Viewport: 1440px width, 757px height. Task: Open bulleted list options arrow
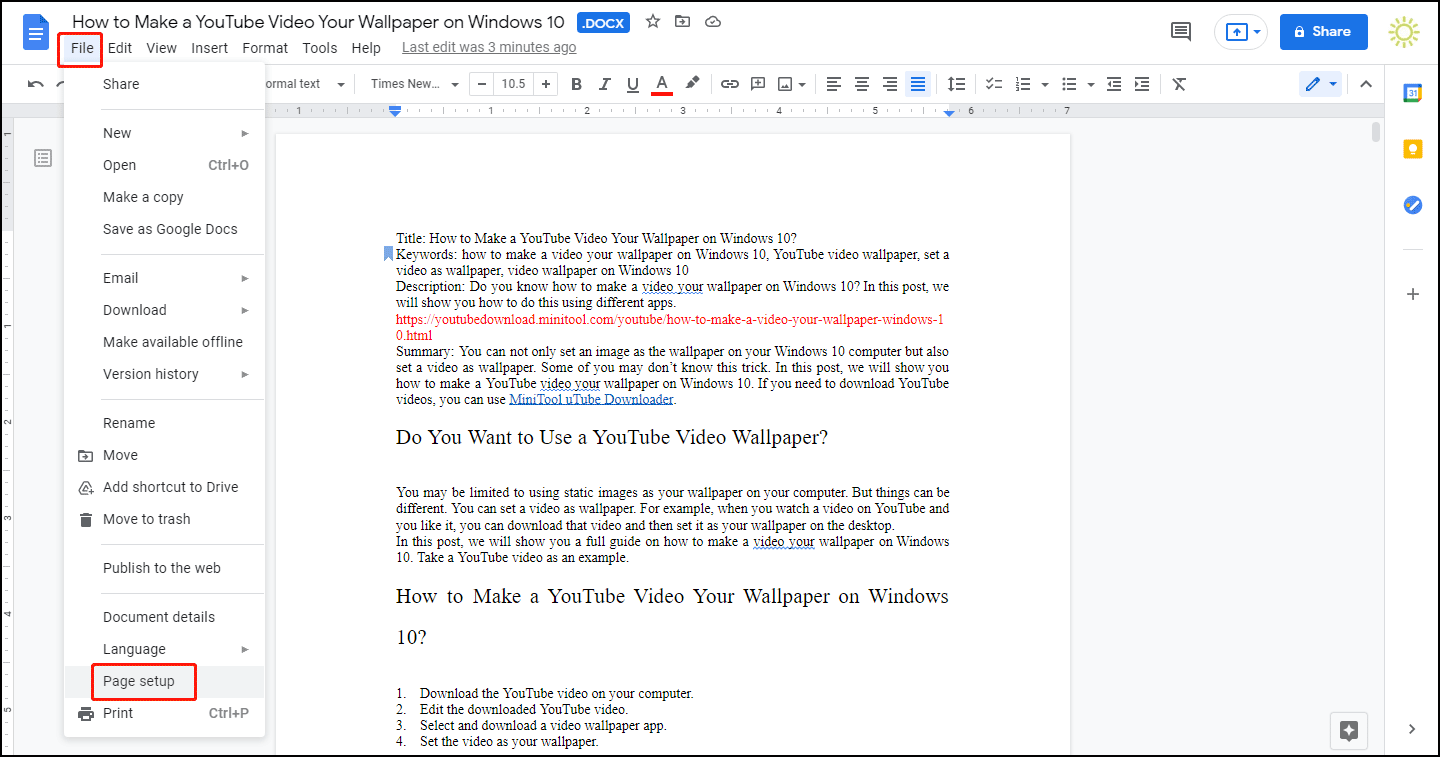[x=1090, y=85]
